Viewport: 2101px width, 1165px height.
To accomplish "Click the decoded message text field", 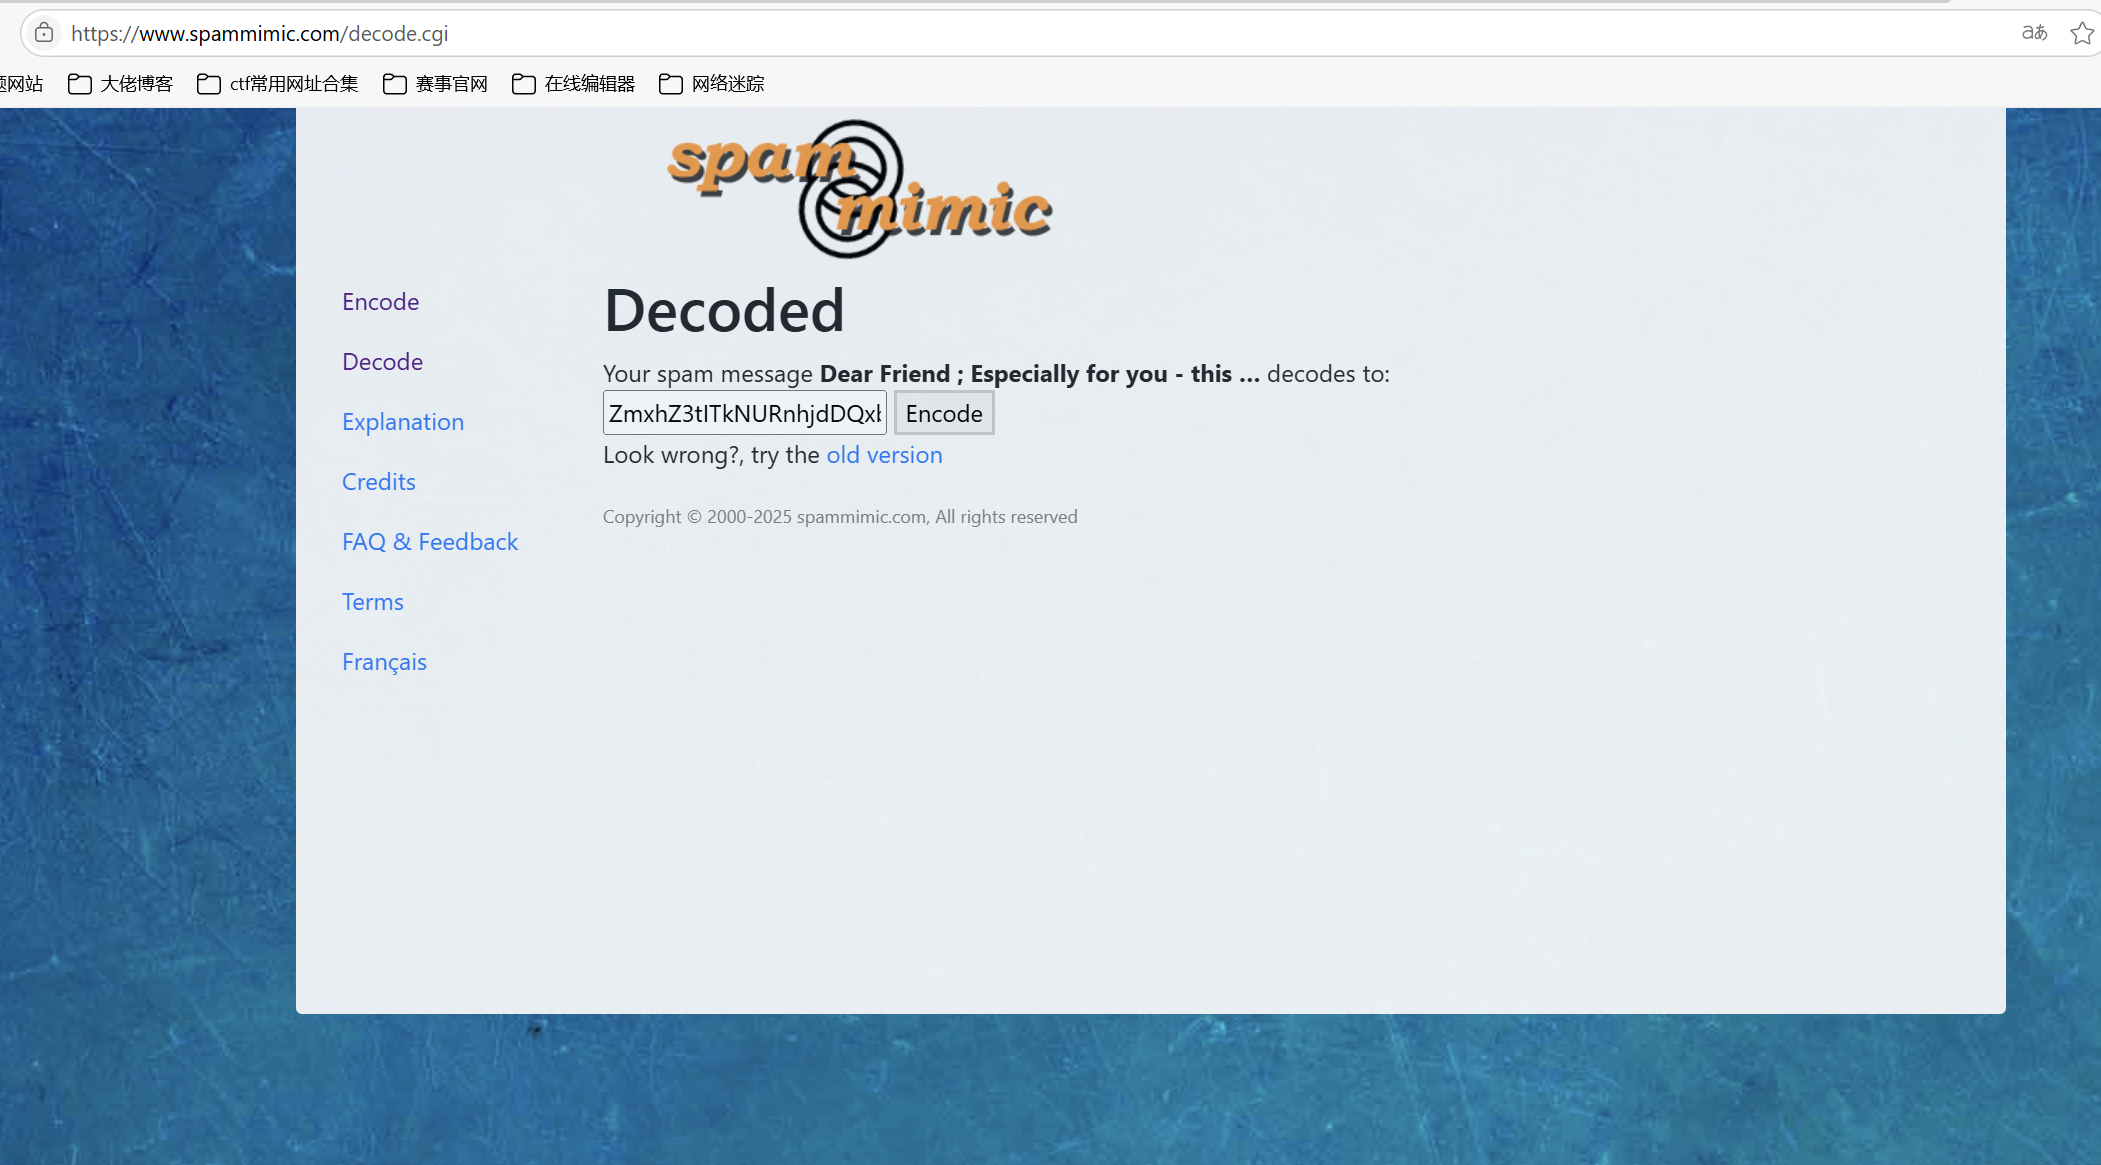I will click(745, 413).
